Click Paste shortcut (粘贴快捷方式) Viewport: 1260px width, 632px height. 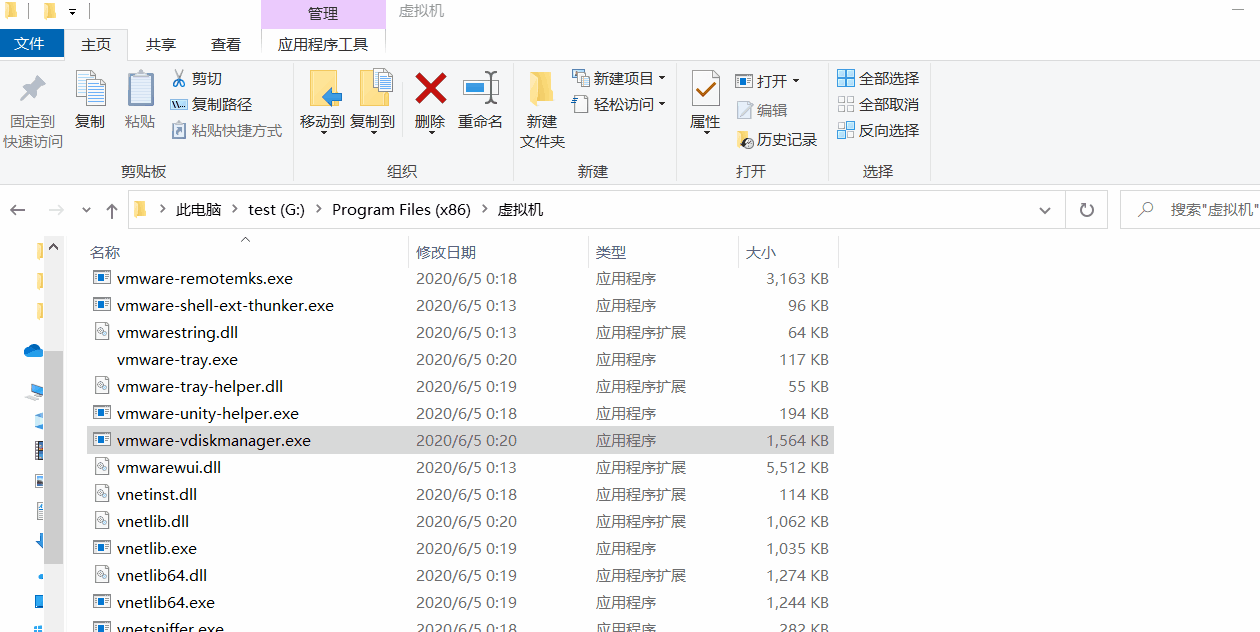(x=227, y=130)
